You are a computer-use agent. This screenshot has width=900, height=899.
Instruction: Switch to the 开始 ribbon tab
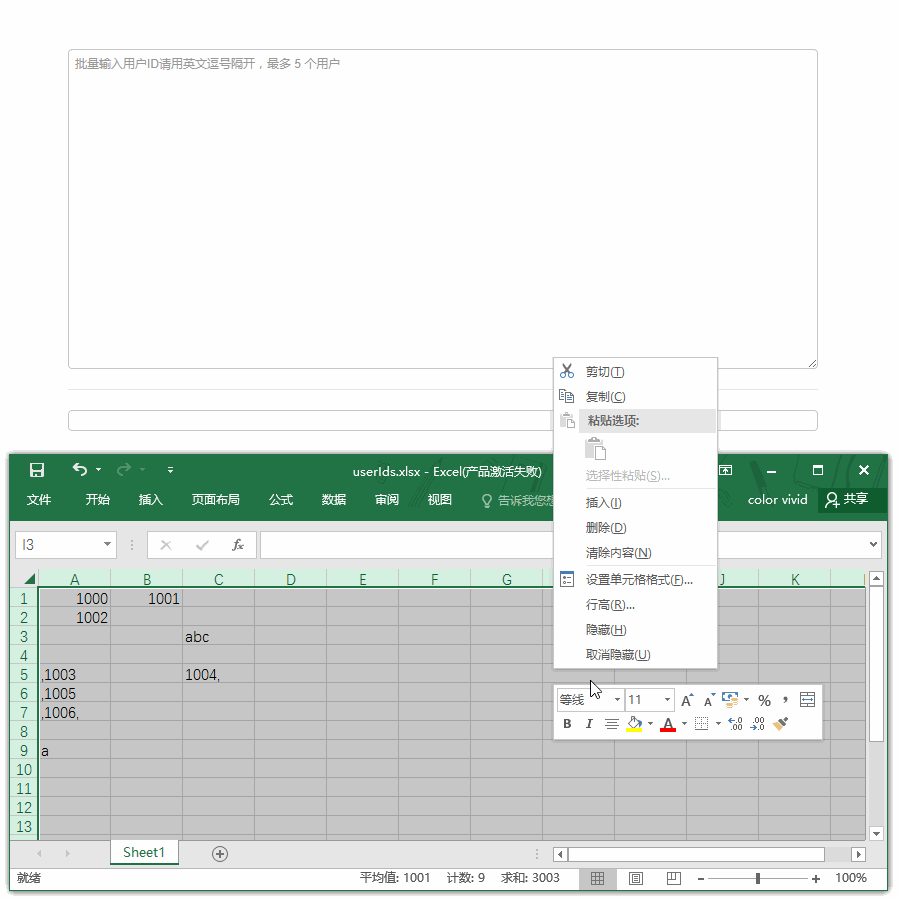(98, 499)
